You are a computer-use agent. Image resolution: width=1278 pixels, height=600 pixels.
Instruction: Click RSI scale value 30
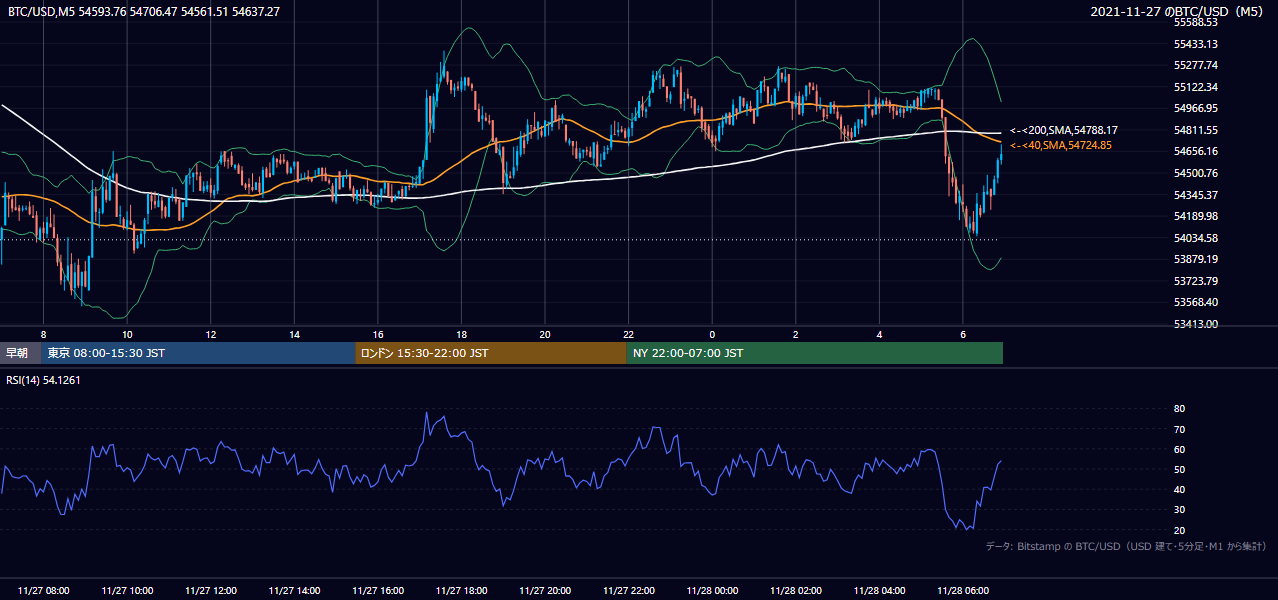(1179, 509)
